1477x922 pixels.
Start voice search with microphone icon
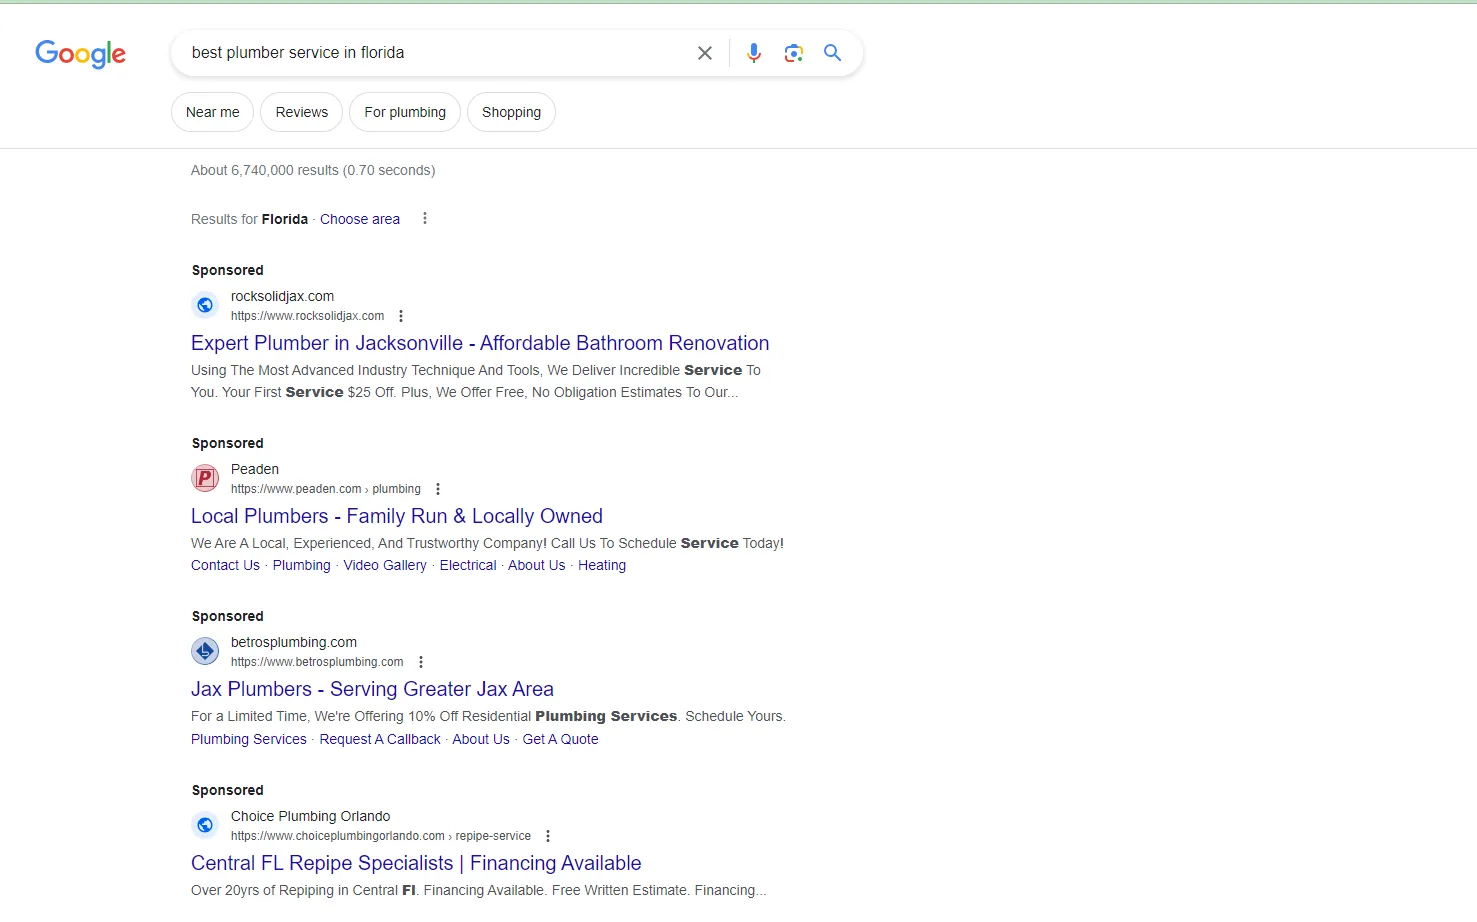[754, 53]
